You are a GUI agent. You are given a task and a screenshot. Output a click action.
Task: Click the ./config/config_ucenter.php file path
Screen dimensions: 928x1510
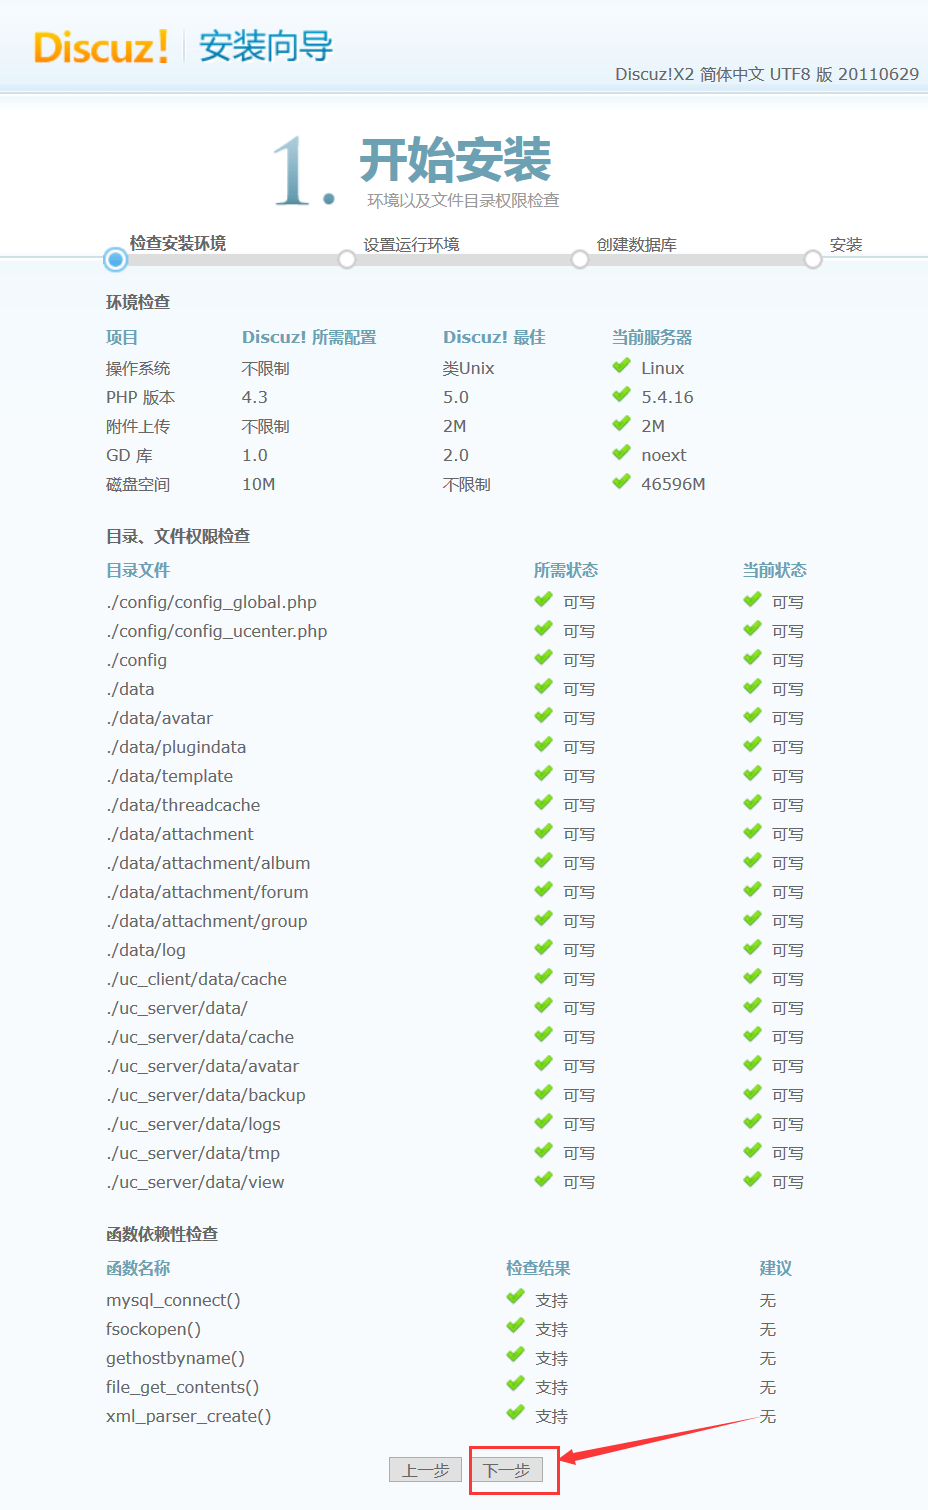click(x=217, y=631)
